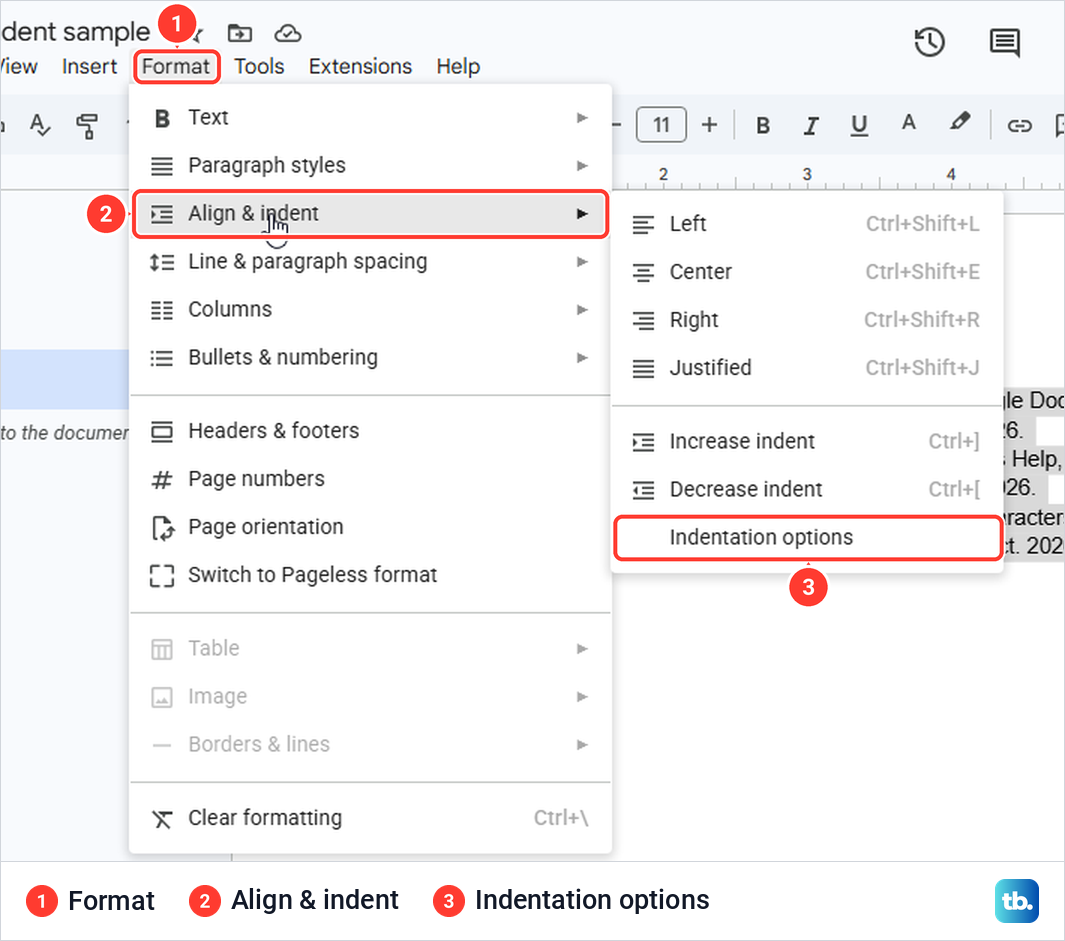Select the paint format roller icon

pos(86,125)
